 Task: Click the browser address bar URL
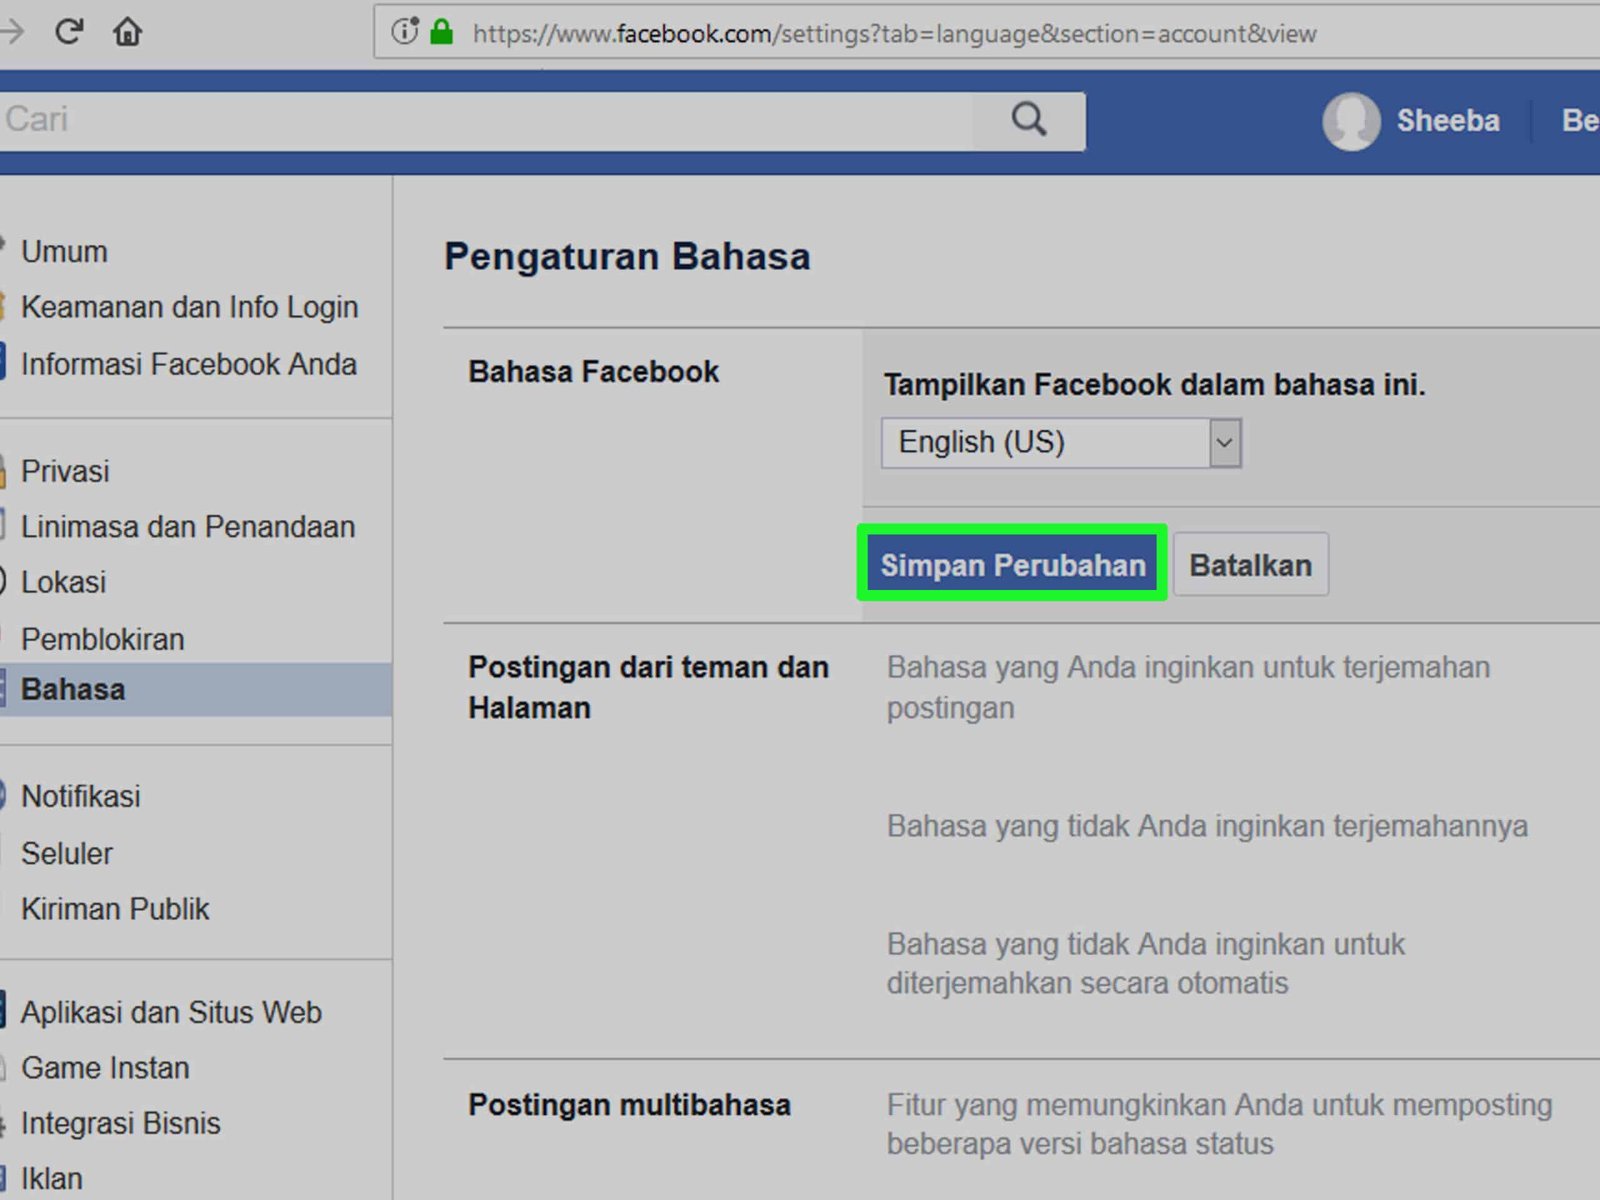coord(894,33)
